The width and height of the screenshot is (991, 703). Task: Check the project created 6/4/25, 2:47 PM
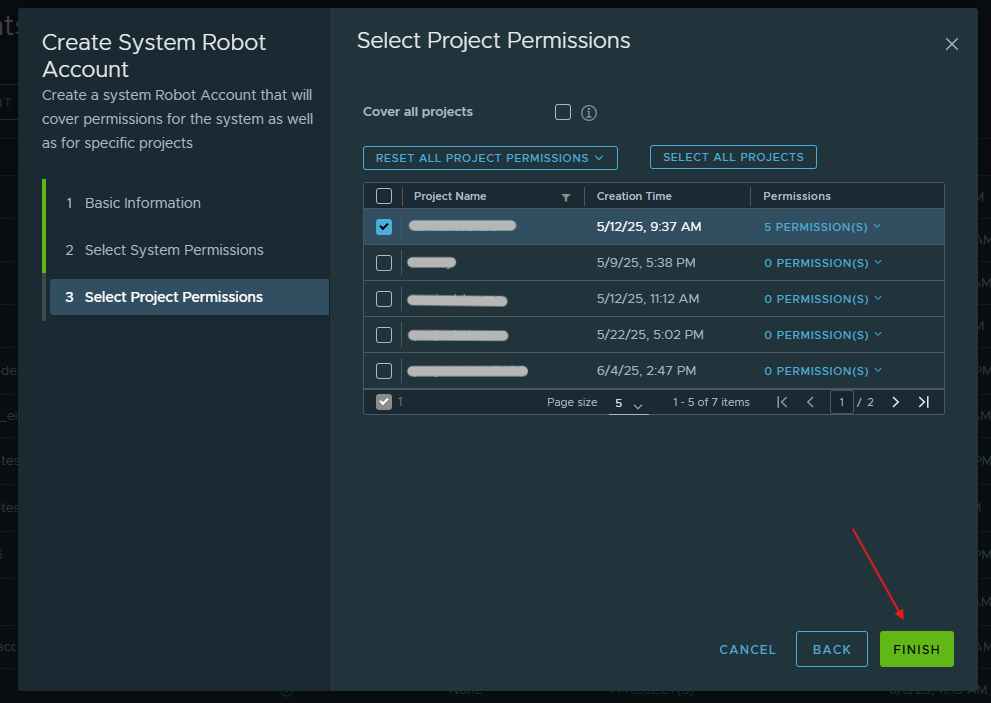pos(384,371)
